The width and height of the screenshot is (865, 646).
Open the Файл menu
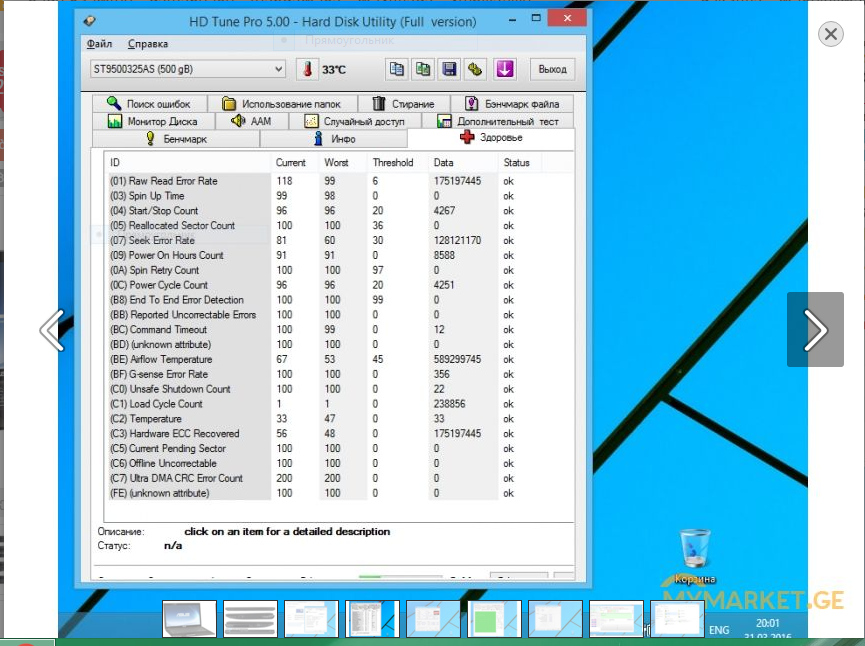click(99, 44)
